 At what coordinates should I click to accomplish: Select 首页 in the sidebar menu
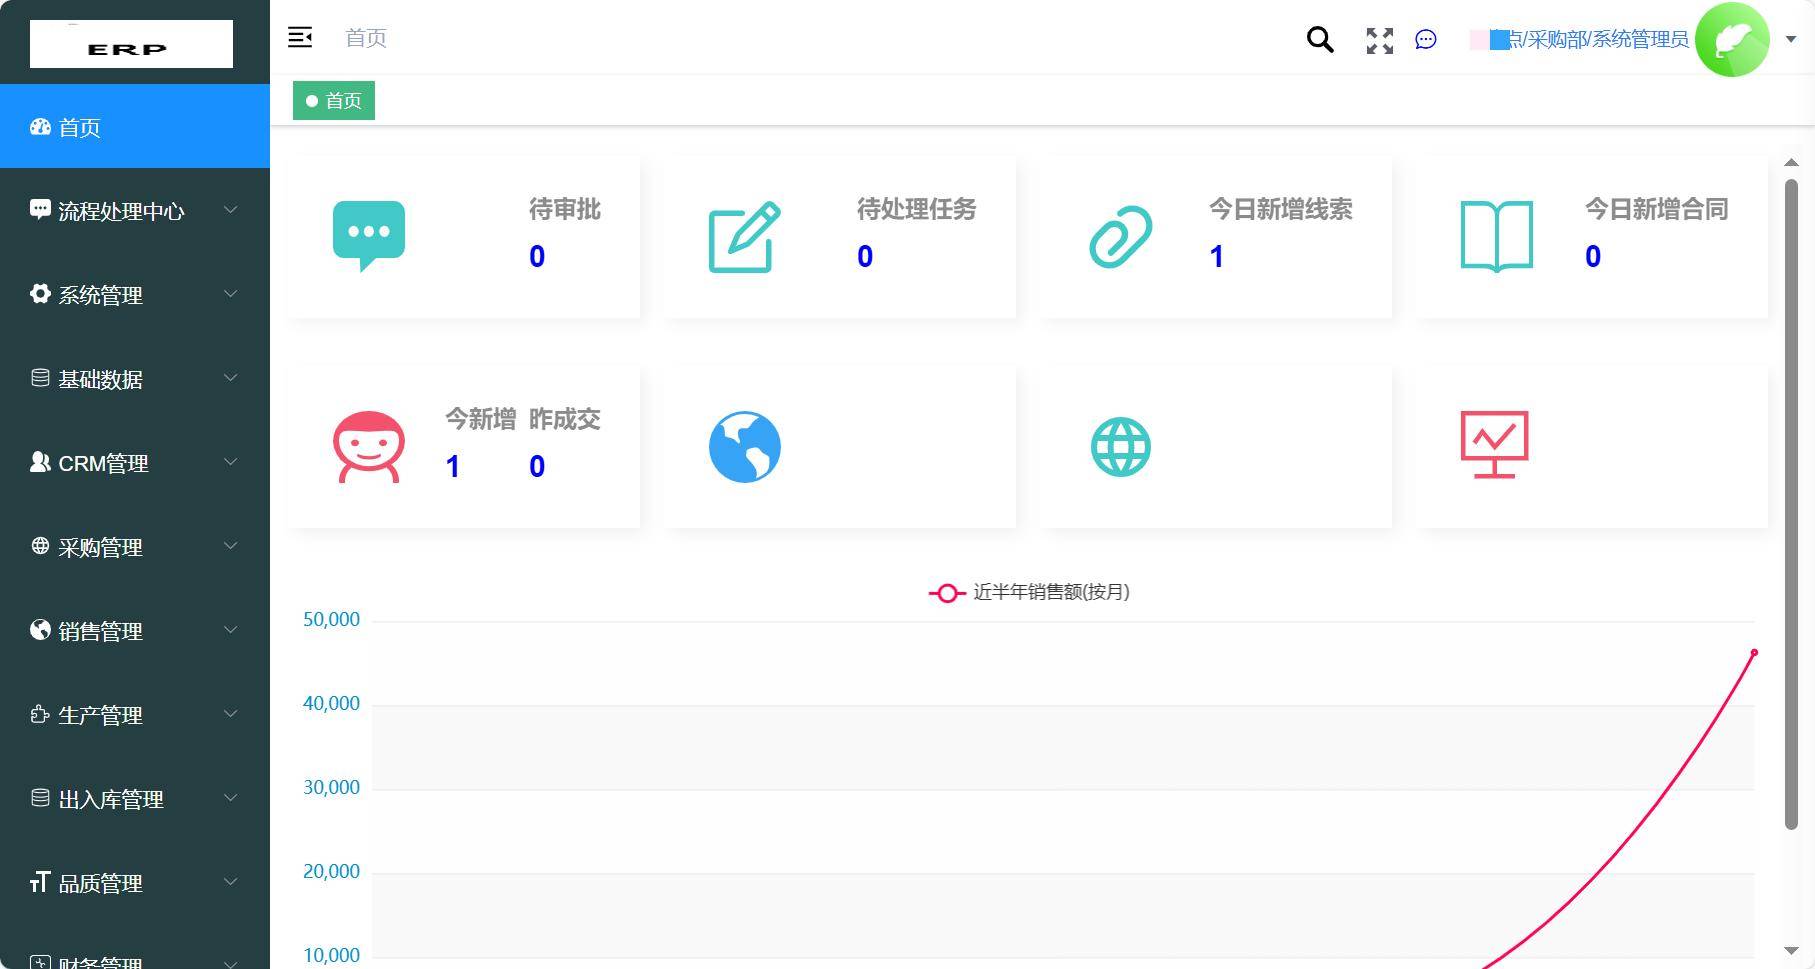[x=135, y=127]
